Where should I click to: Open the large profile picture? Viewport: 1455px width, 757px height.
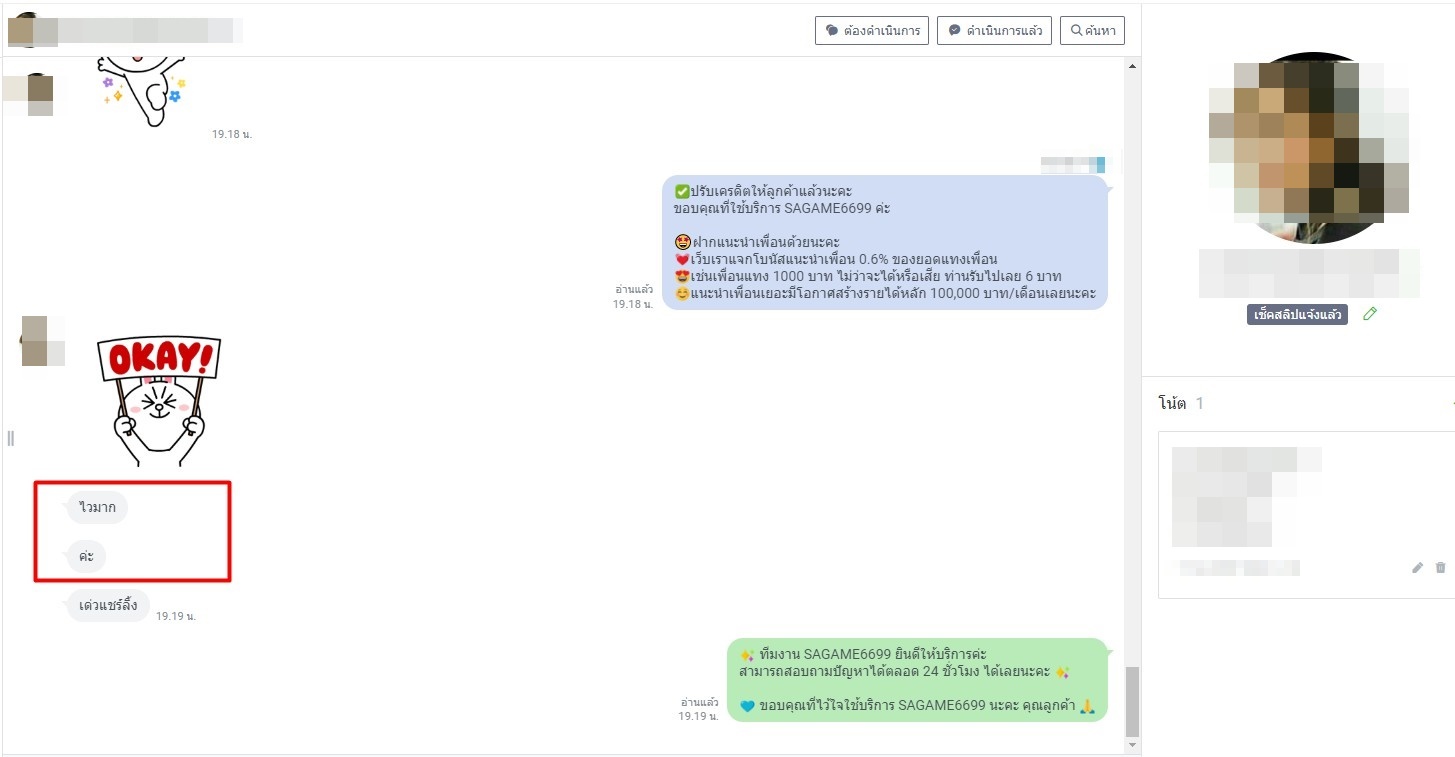(x=1309, y=148)
